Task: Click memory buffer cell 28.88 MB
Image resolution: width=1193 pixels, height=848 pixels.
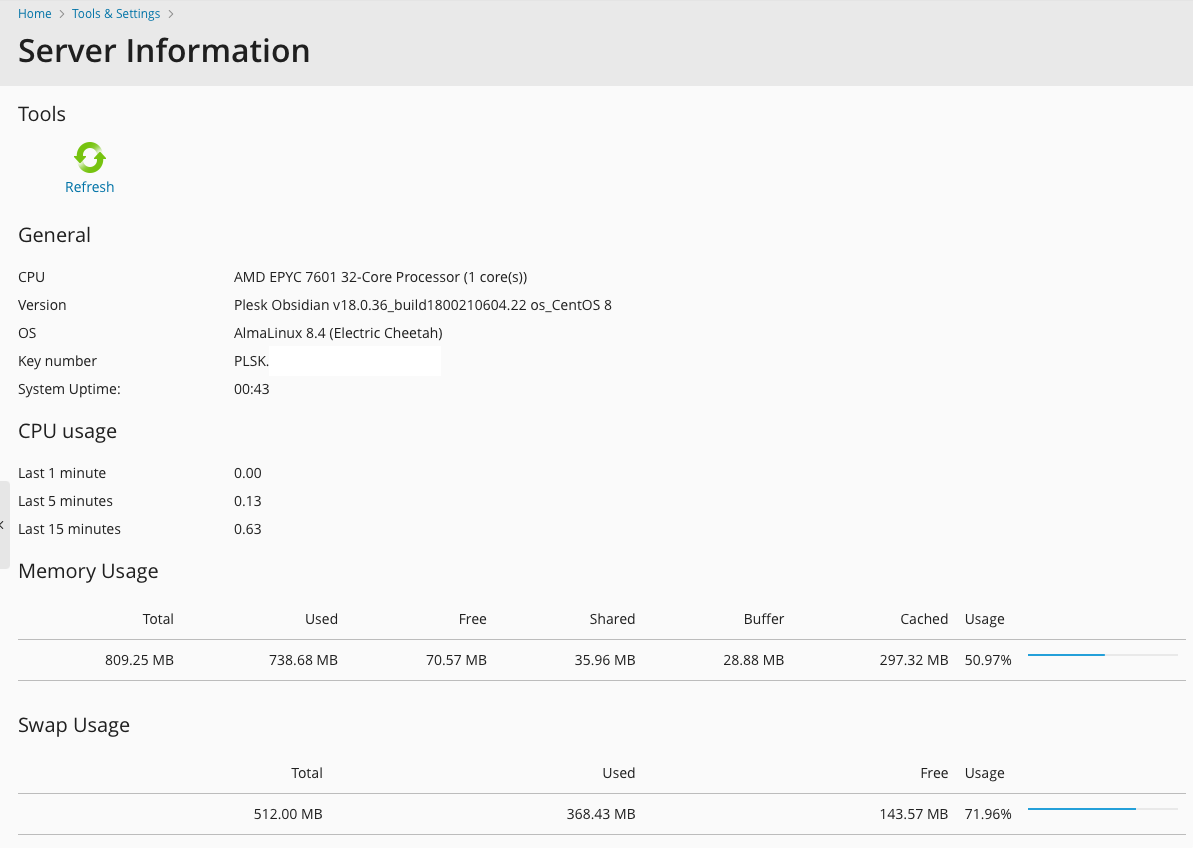Action: pos(753,660)
